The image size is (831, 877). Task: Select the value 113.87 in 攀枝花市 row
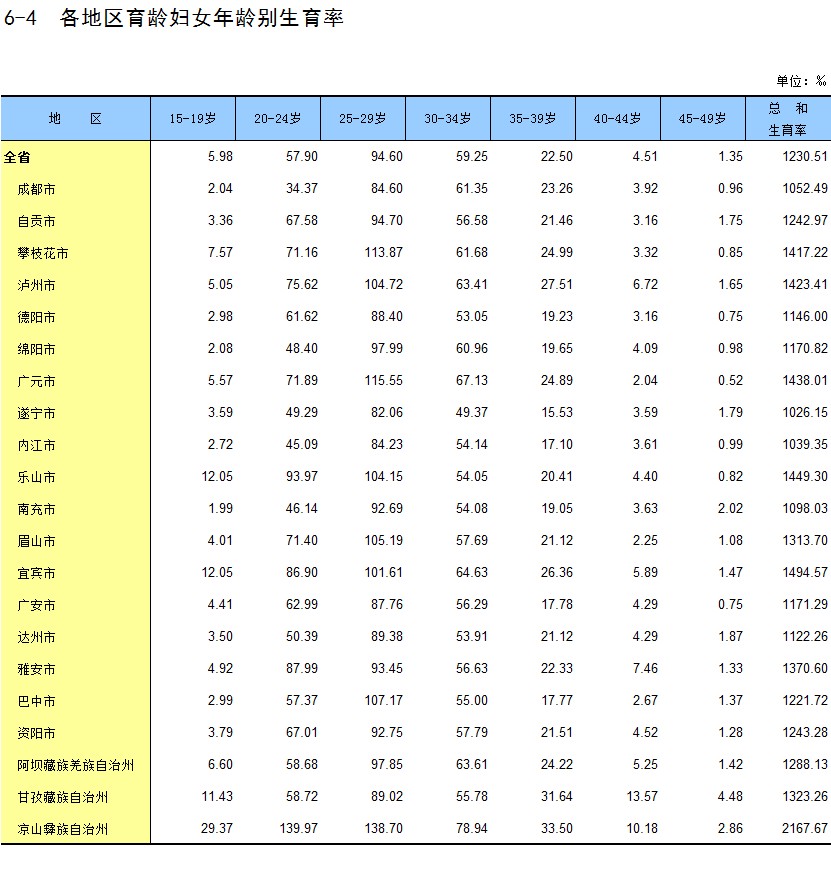[384, 252]
